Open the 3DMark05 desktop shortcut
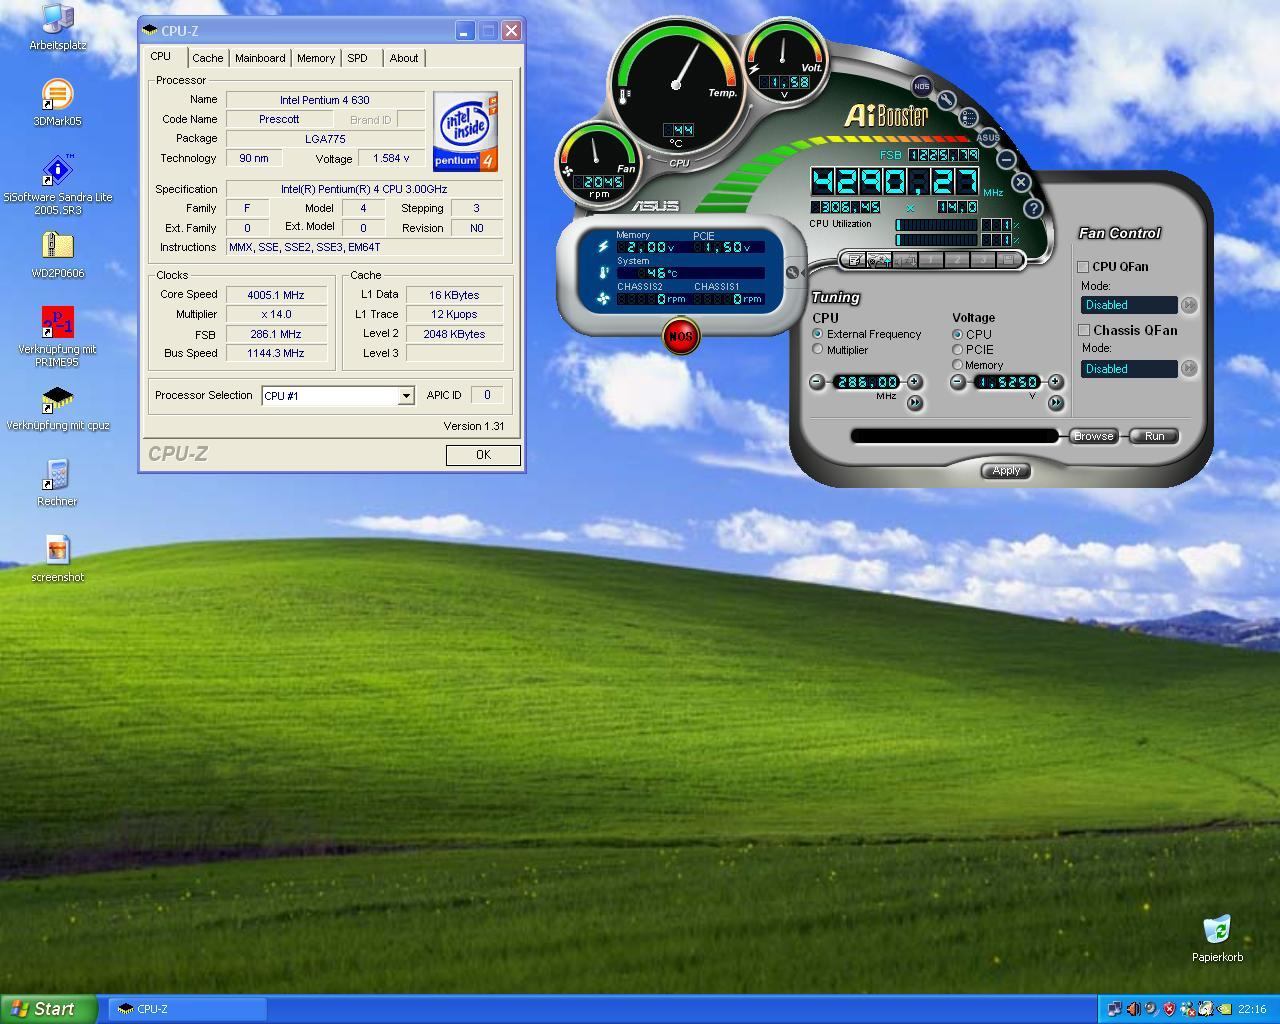Image resolution: width=1280 pixels, height=1024 pixels. 57,104
